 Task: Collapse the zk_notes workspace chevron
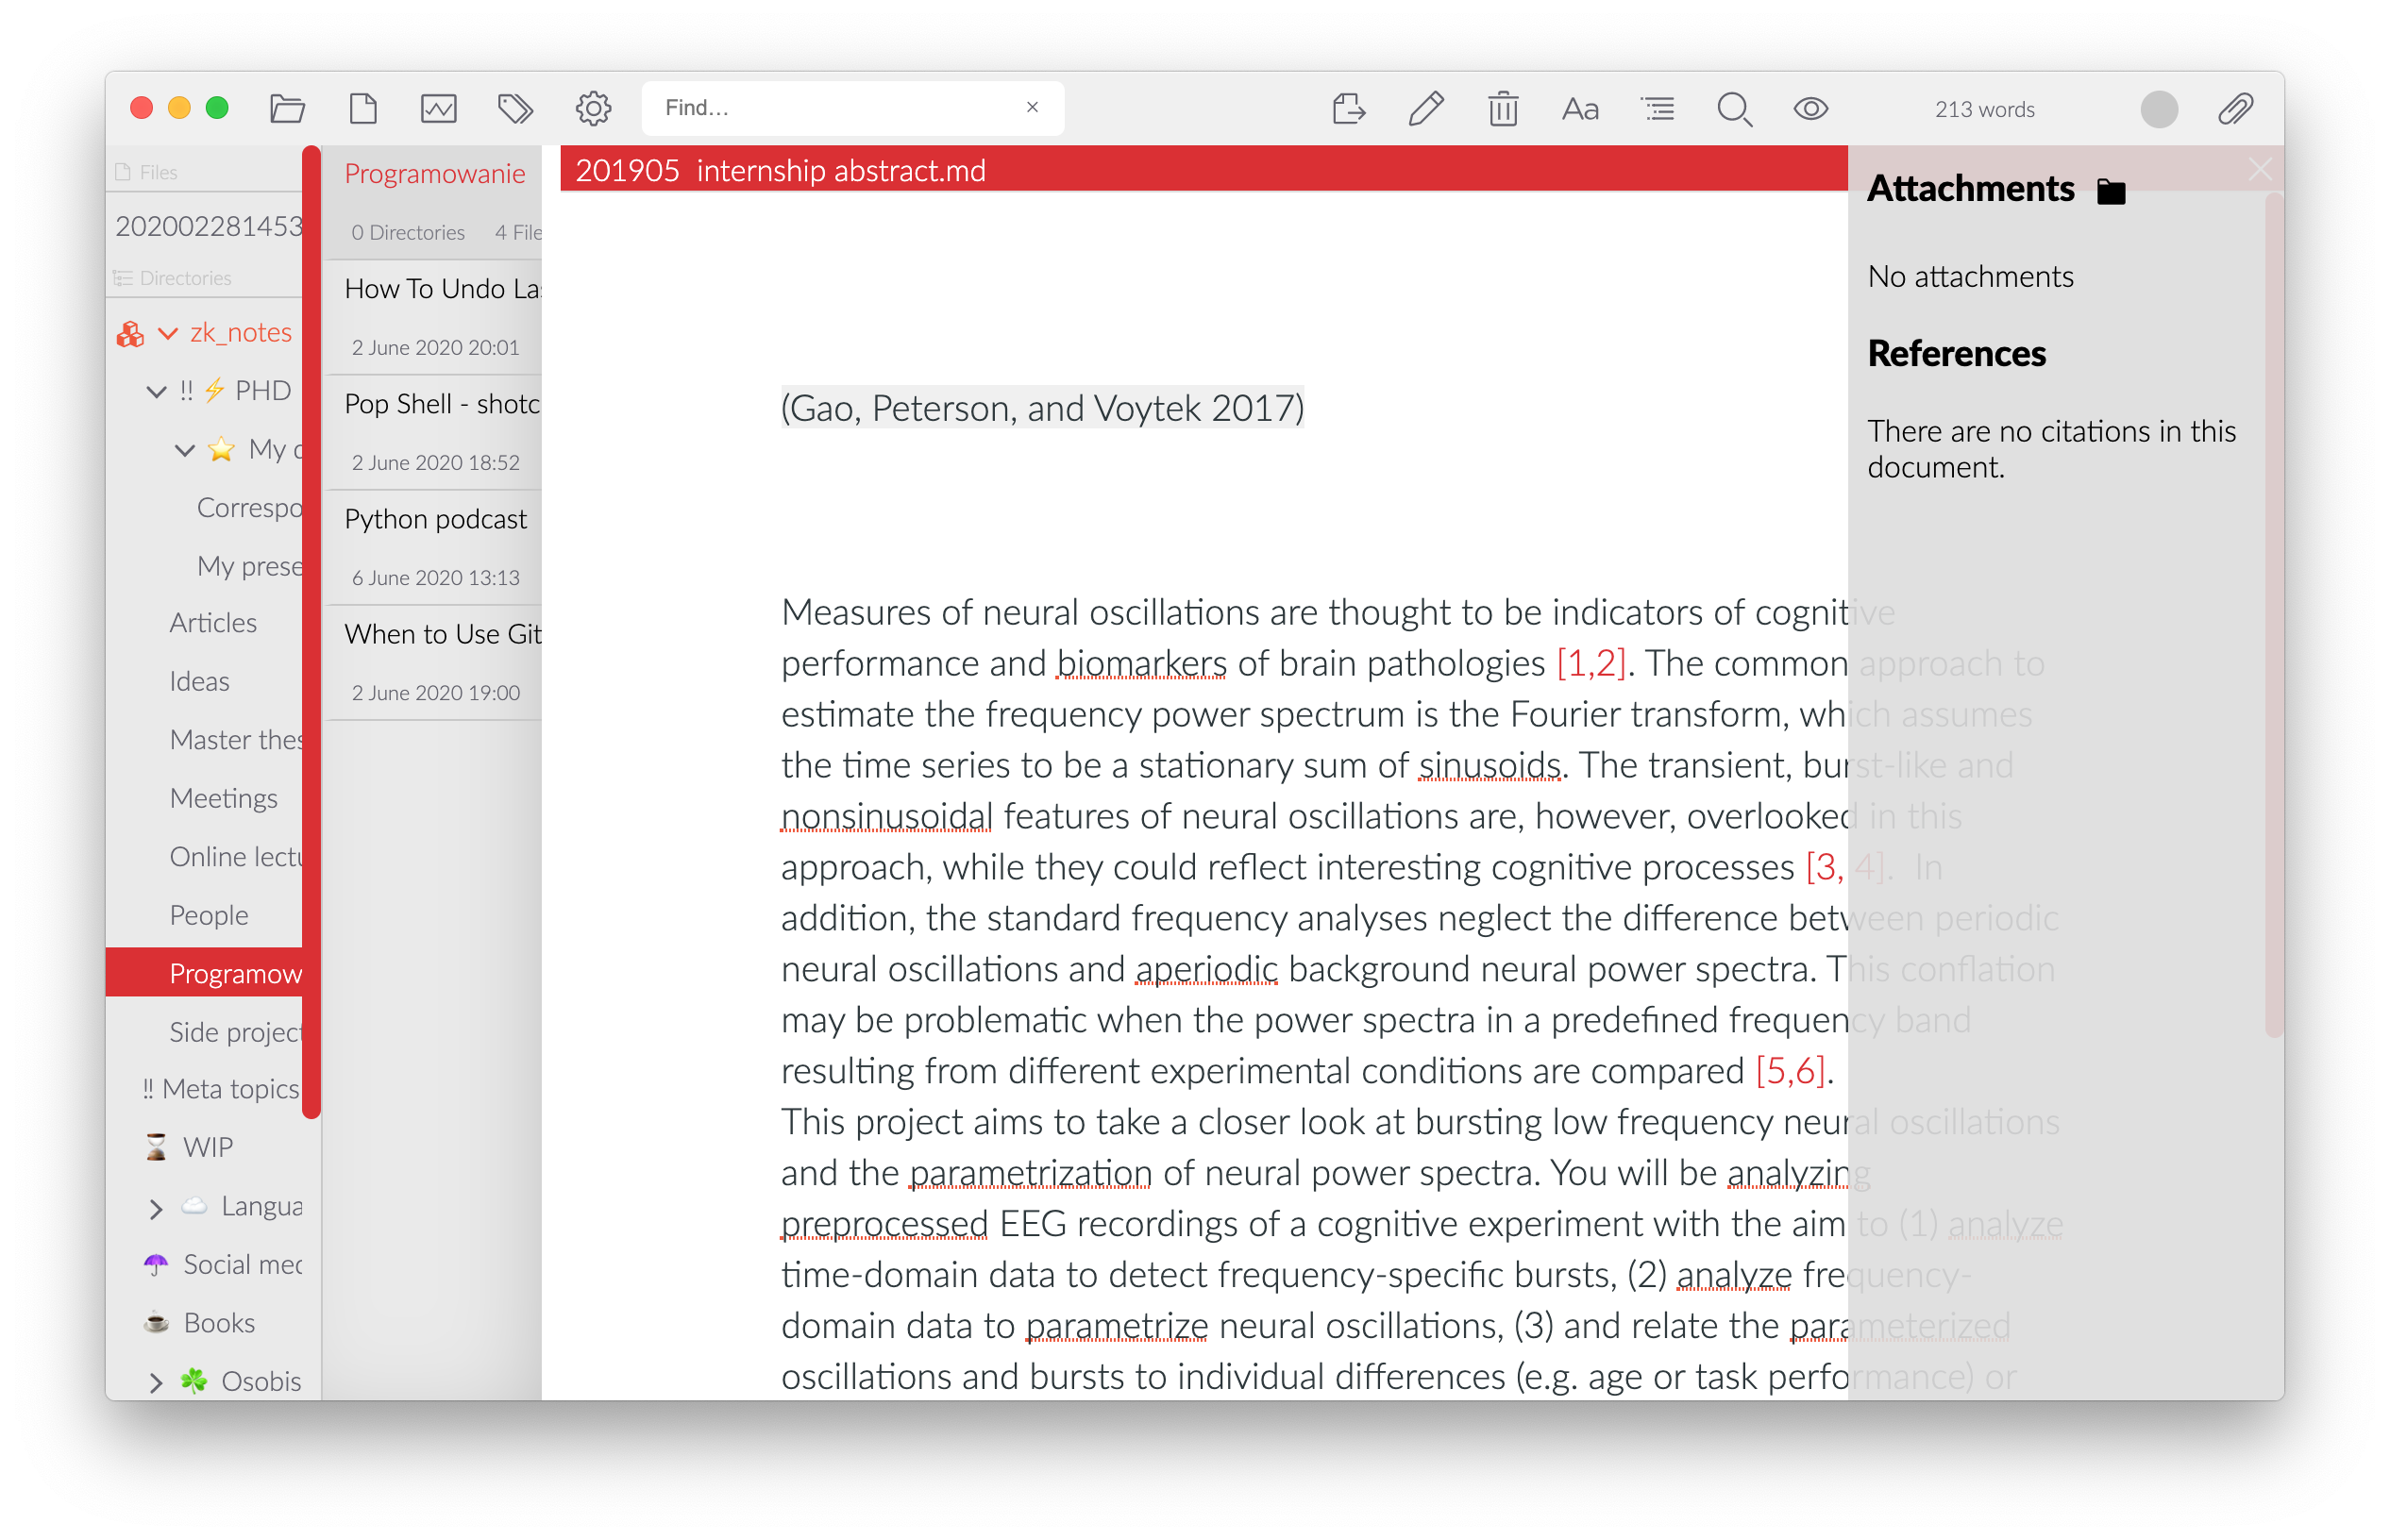click(168, 333)
